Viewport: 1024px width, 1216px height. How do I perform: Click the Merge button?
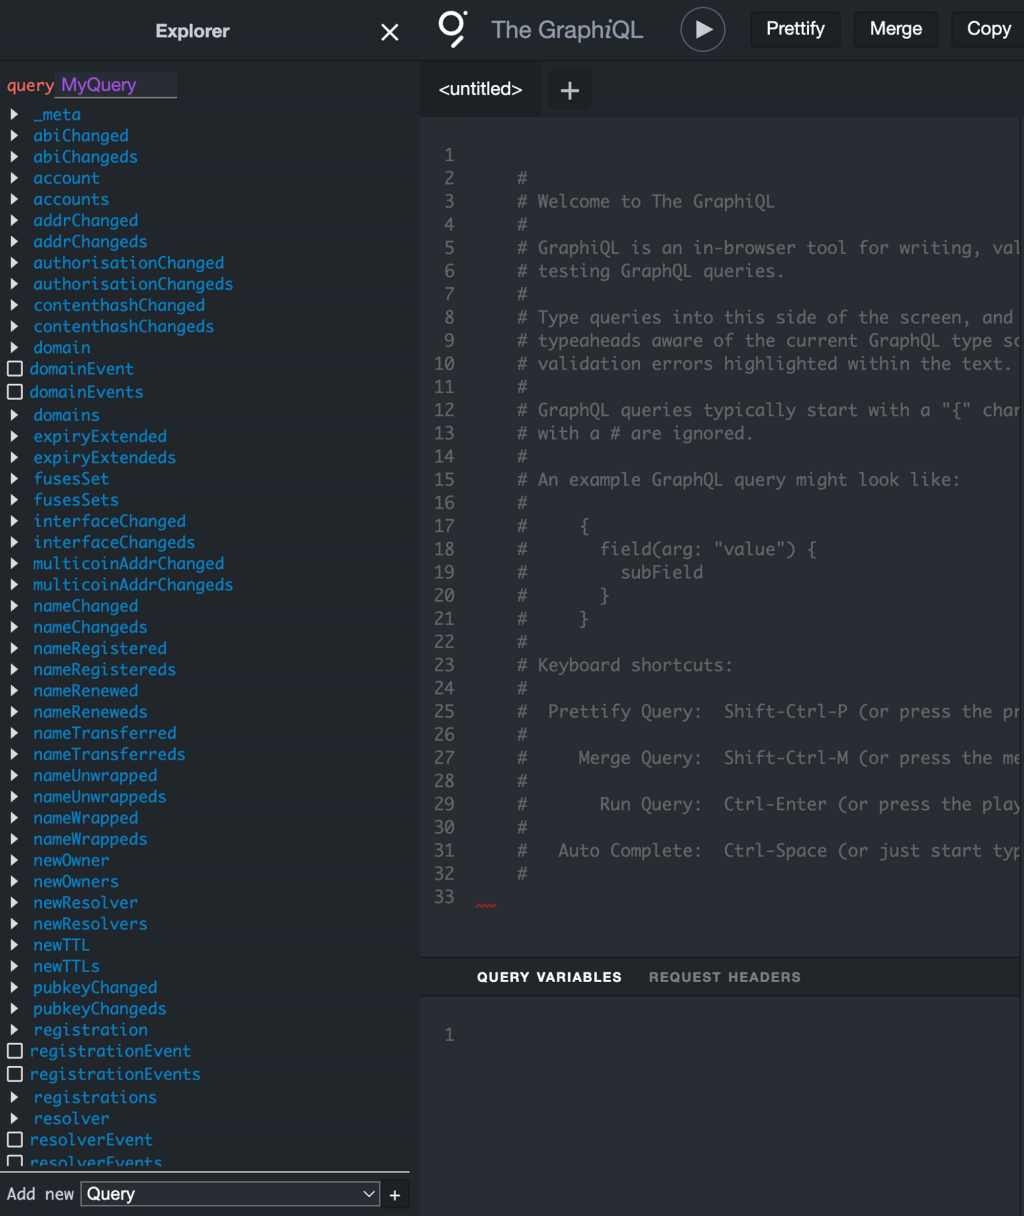[x=896, y=29]
